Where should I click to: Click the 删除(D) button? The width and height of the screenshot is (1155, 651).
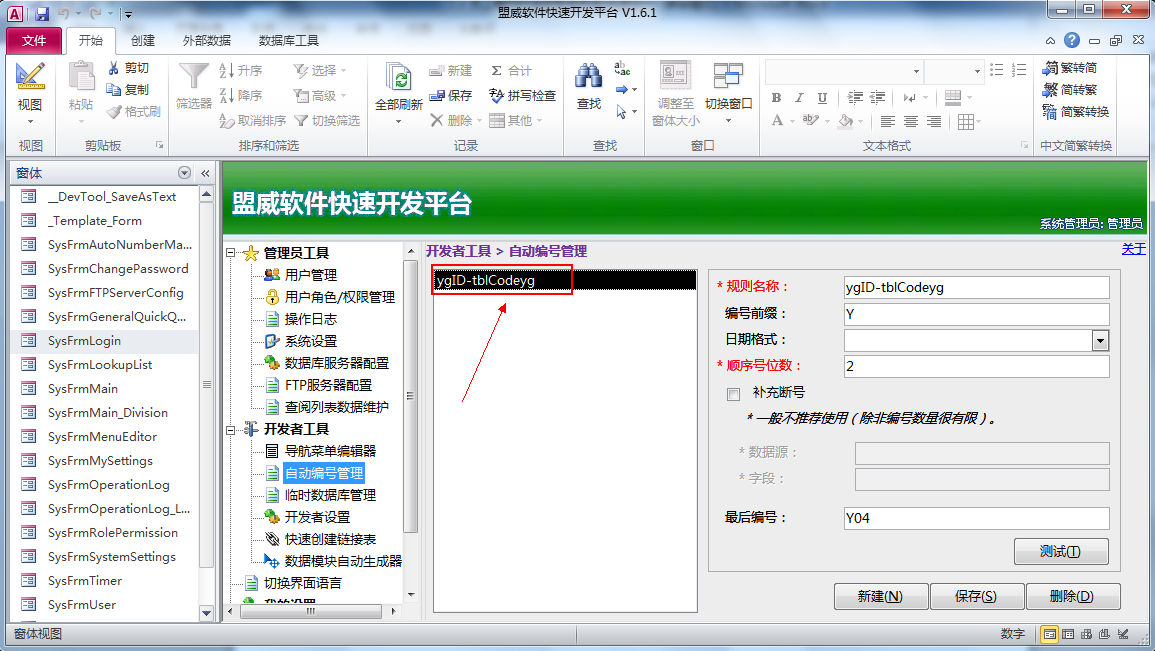tap(1072, 597)
